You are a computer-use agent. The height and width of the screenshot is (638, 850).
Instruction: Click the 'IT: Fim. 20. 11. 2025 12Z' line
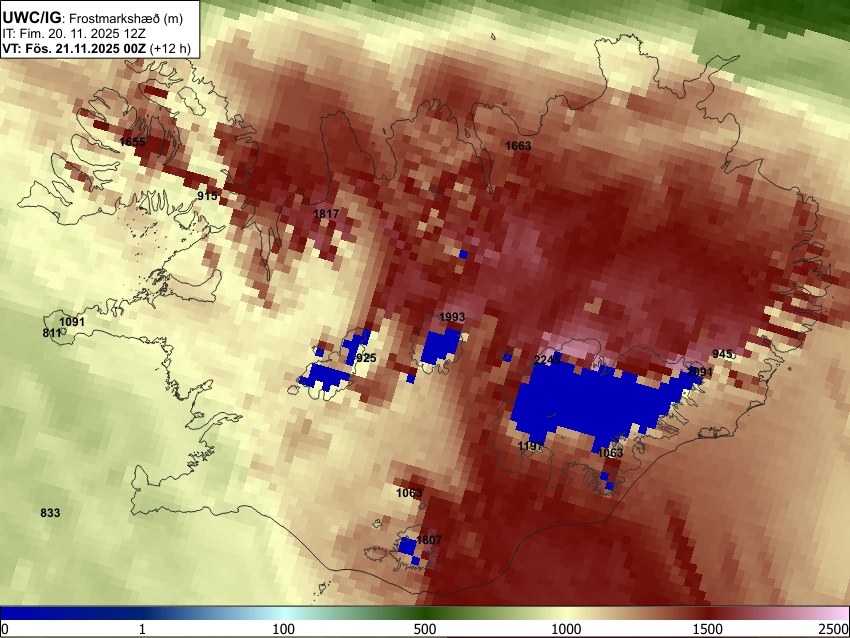click(x=74, y=34)
